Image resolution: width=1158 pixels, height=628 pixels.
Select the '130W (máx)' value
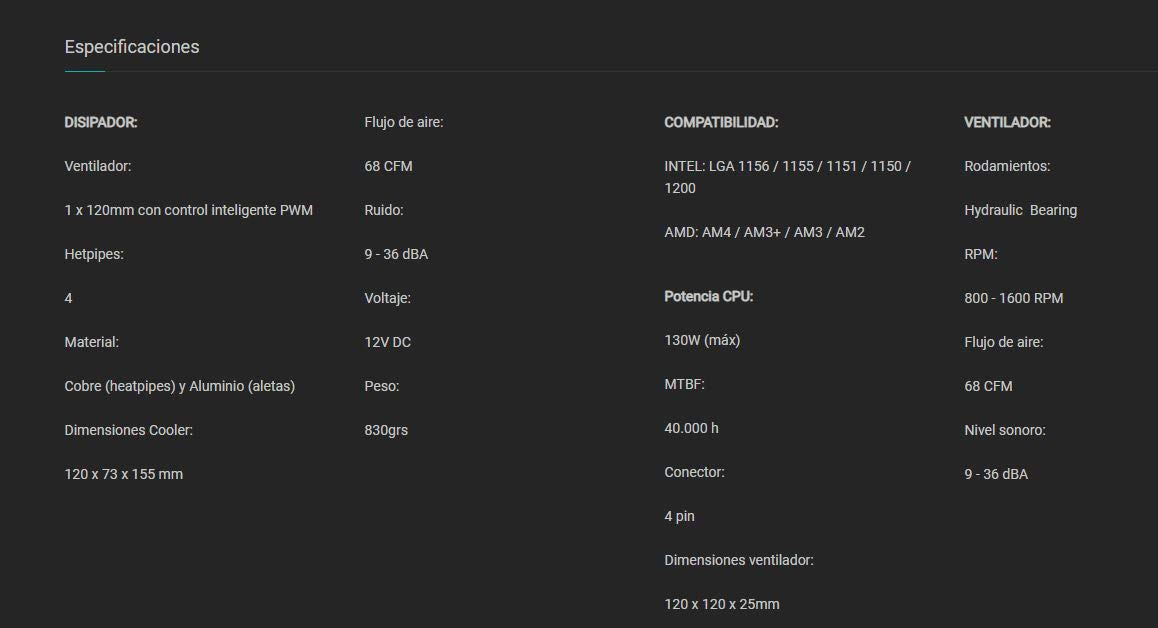coord(702,341)
